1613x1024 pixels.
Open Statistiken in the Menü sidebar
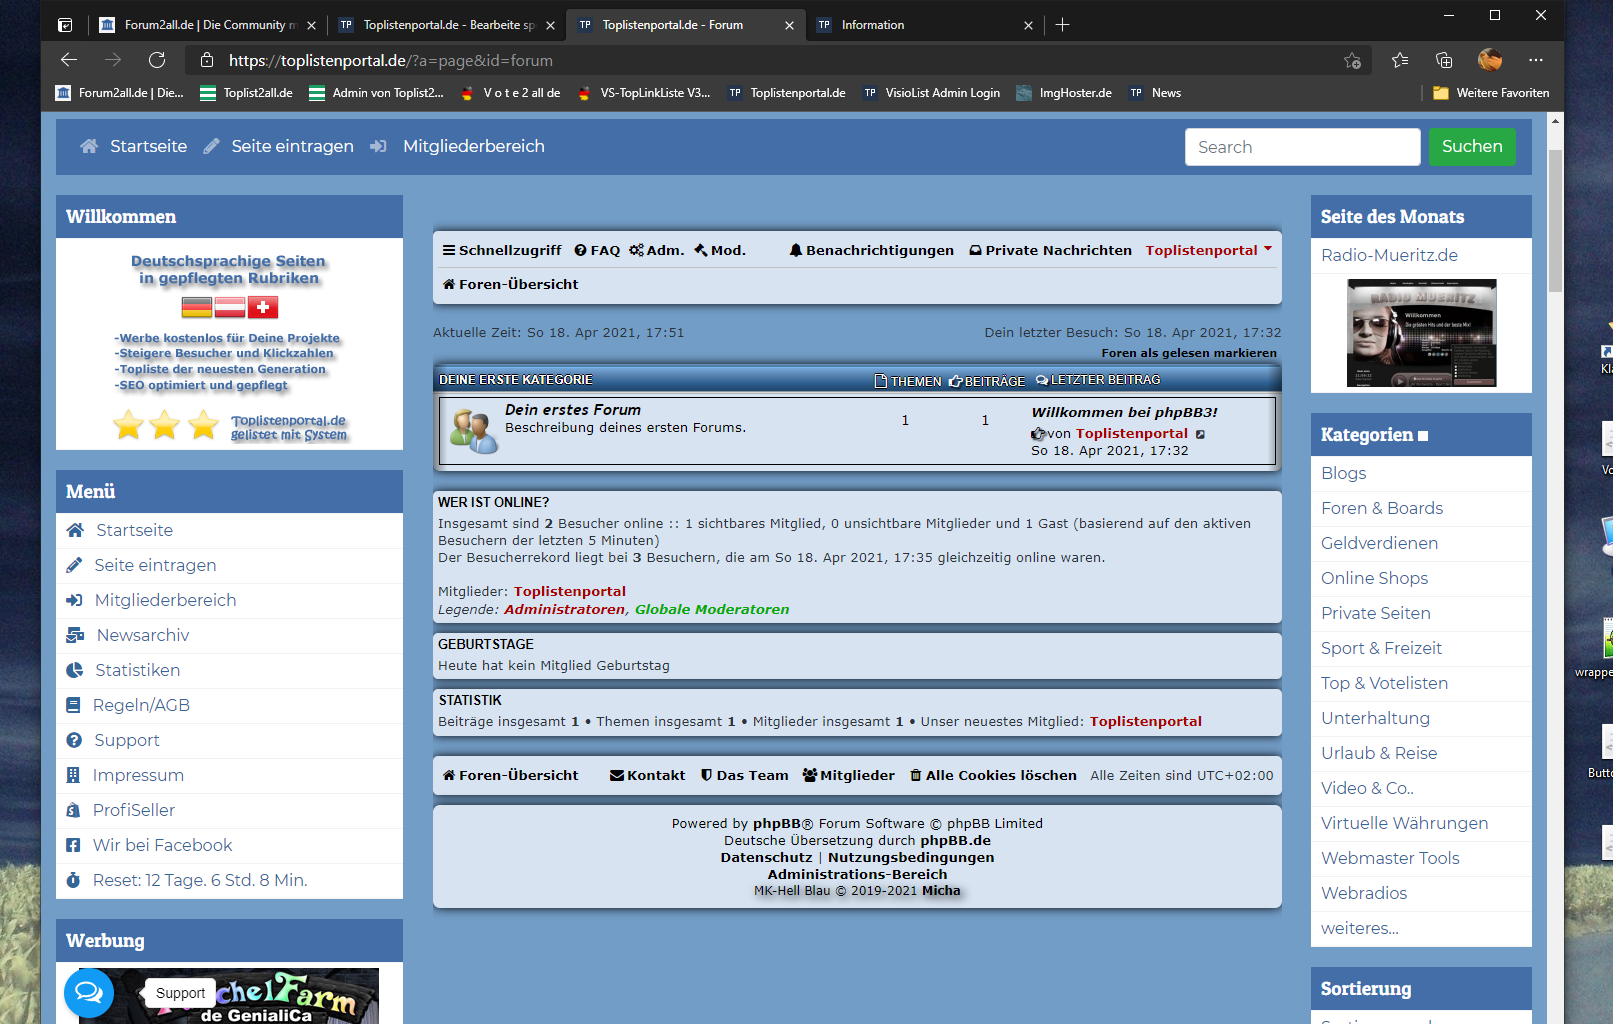137,670
